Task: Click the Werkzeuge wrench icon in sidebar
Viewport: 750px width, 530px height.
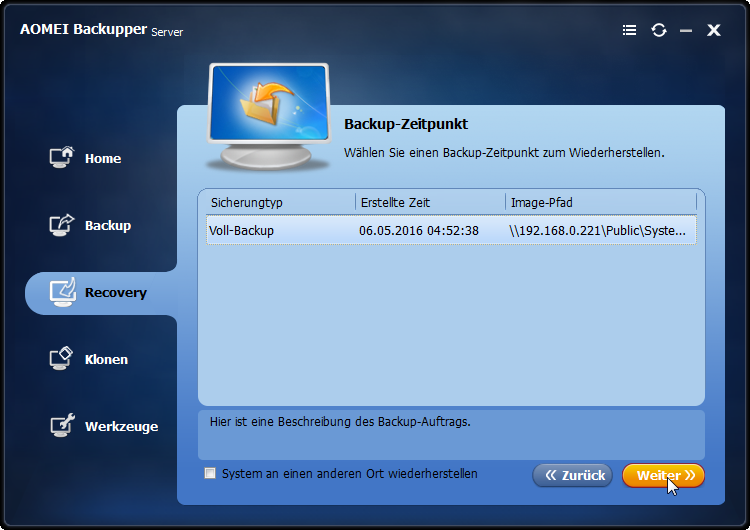Action: [x=63, y=425]
